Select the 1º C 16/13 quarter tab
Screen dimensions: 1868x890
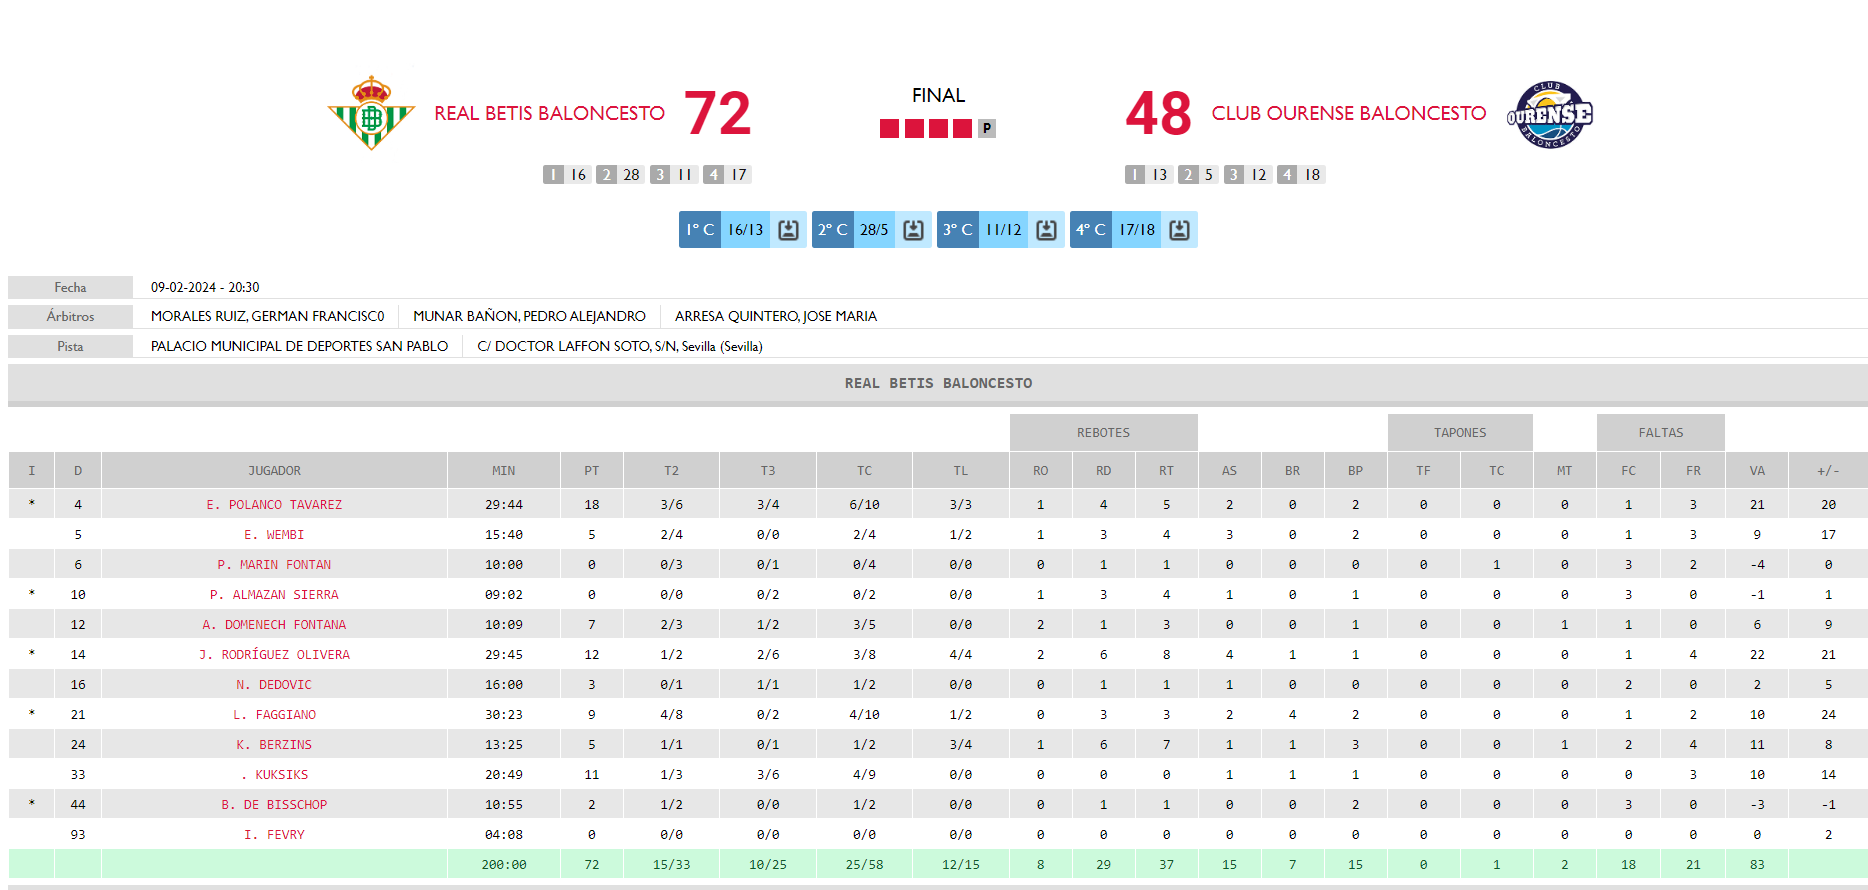point(743,230)
